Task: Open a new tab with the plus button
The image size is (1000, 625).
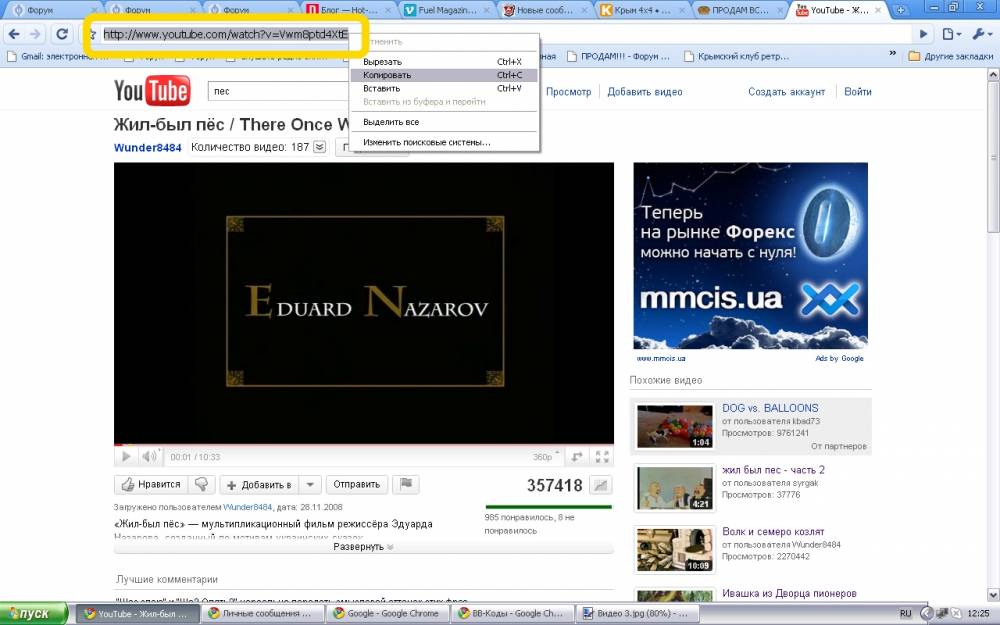Action: (901, 10)
